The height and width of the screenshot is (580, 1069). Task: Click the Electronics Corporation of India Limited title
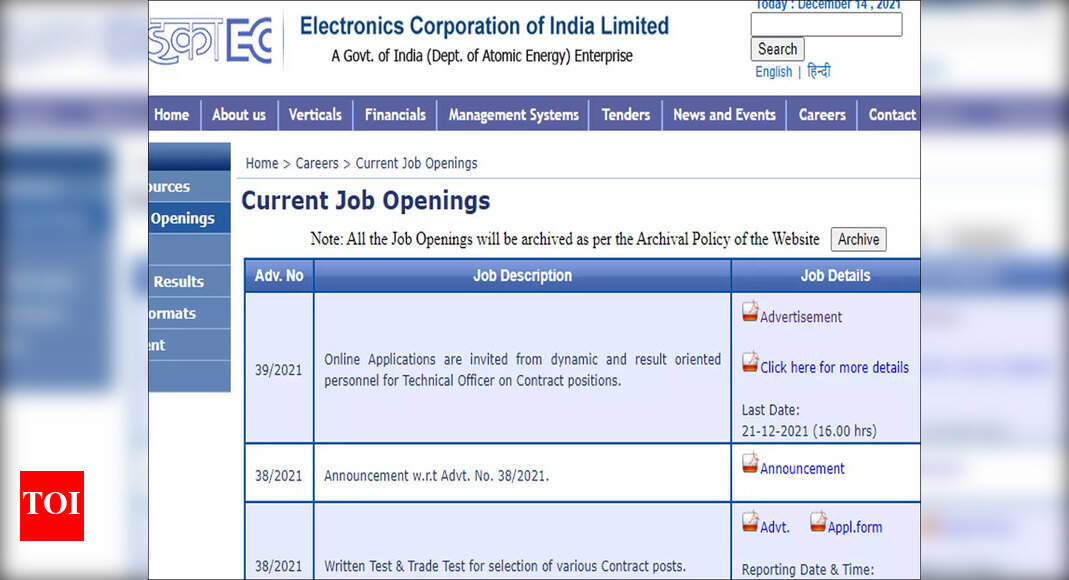484,26
